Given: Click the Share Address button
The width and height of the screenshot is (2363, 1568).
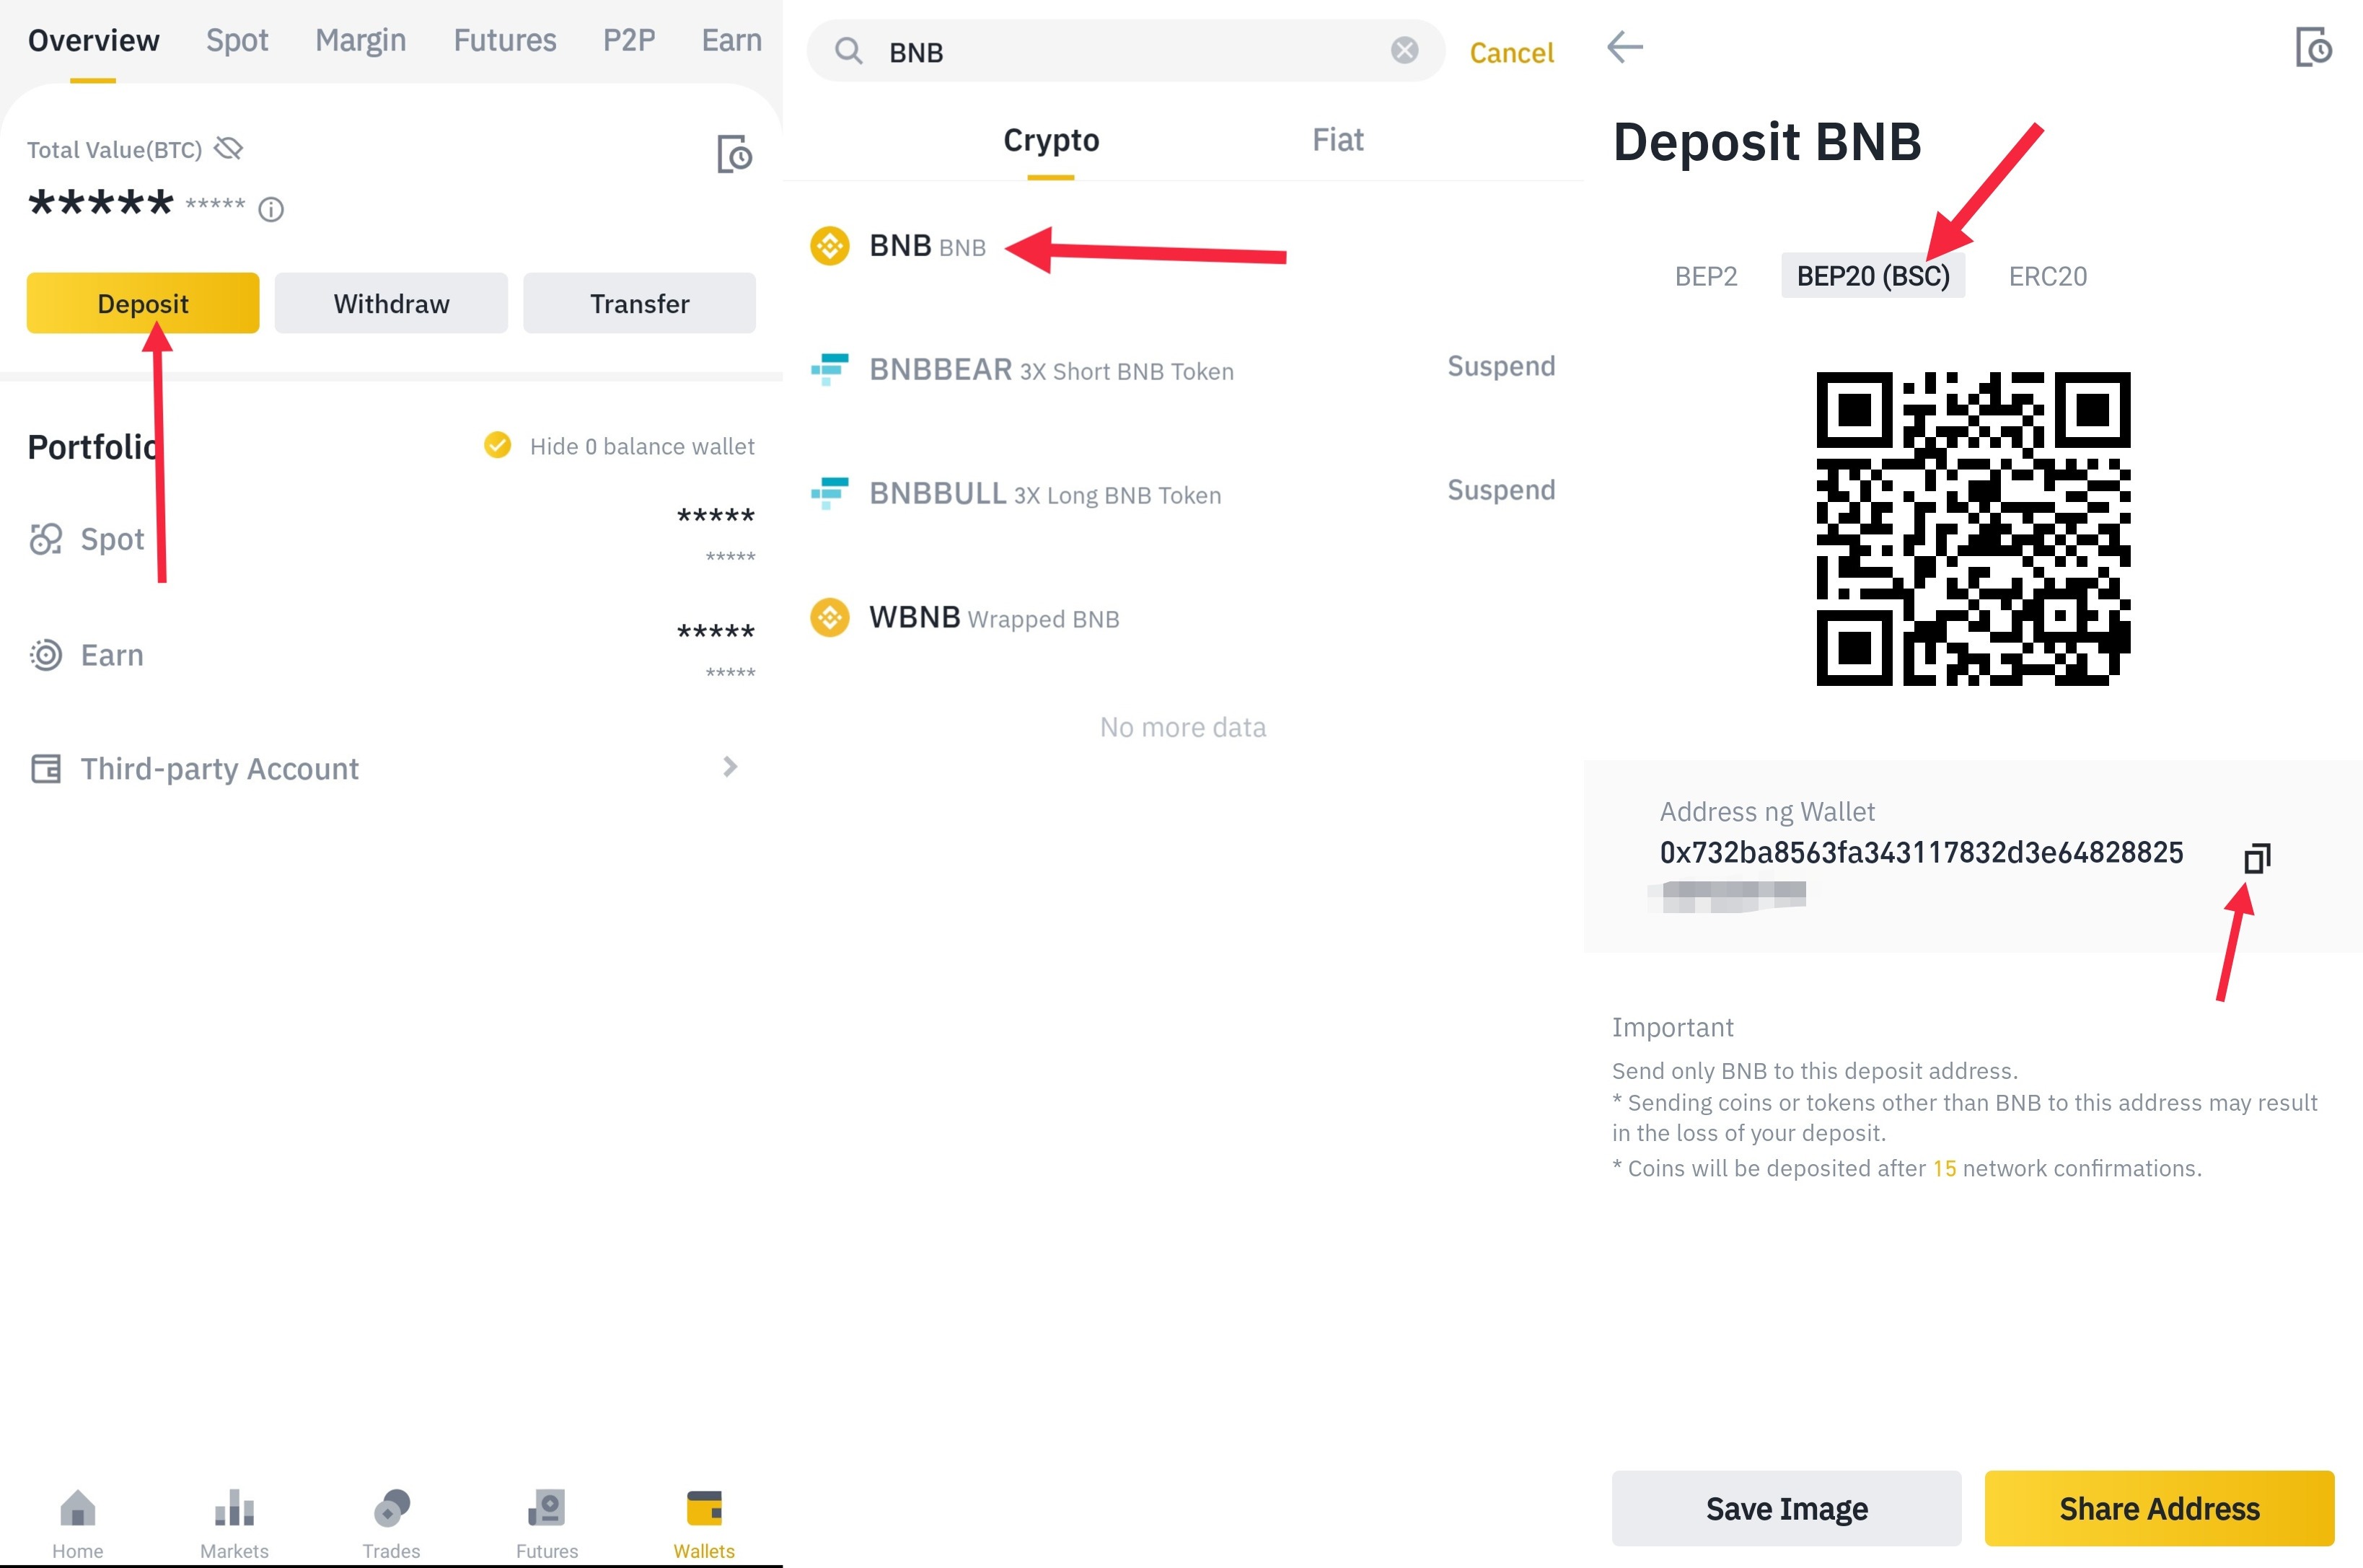Looking at the screenshot, I should (2158, 1507).
